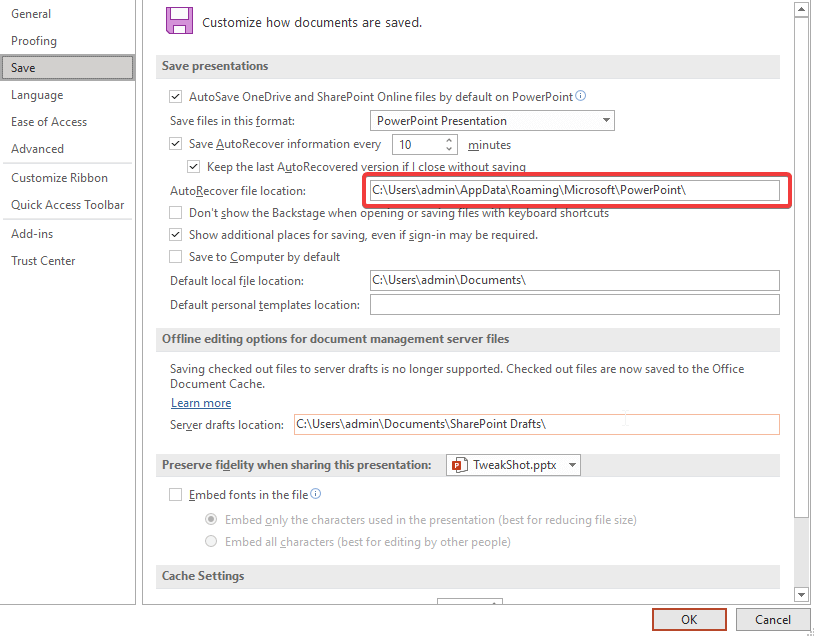Click the Server drafts location field
The width and height of the screenshot is (814, 638).
[x=537, y=424]
